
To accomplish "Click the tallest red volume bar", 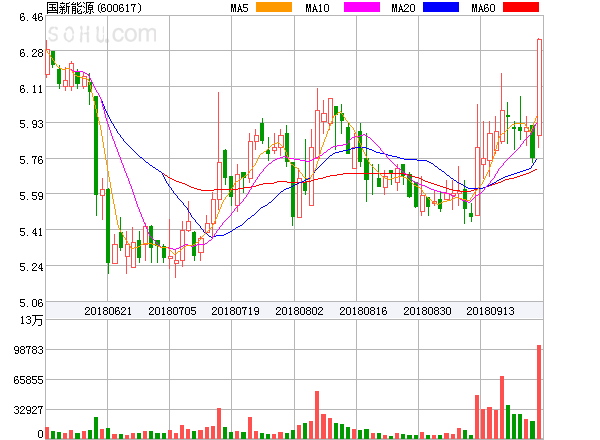I will click(x=539, y=391).
